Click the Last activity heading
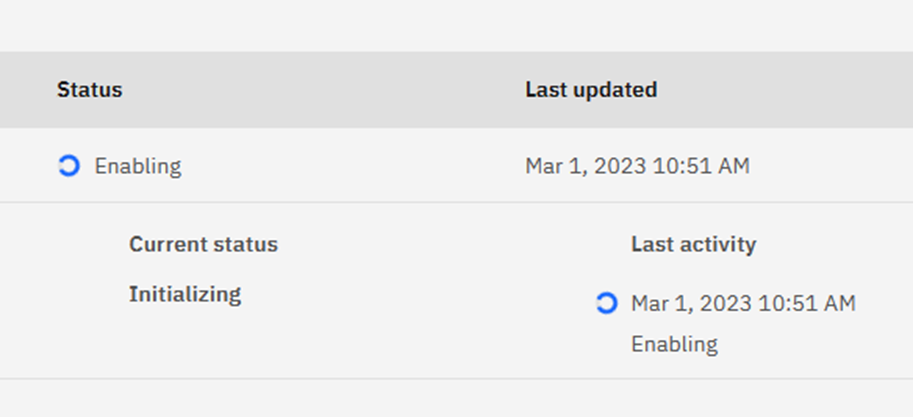 pyautogui.click(x=693, y=244)
